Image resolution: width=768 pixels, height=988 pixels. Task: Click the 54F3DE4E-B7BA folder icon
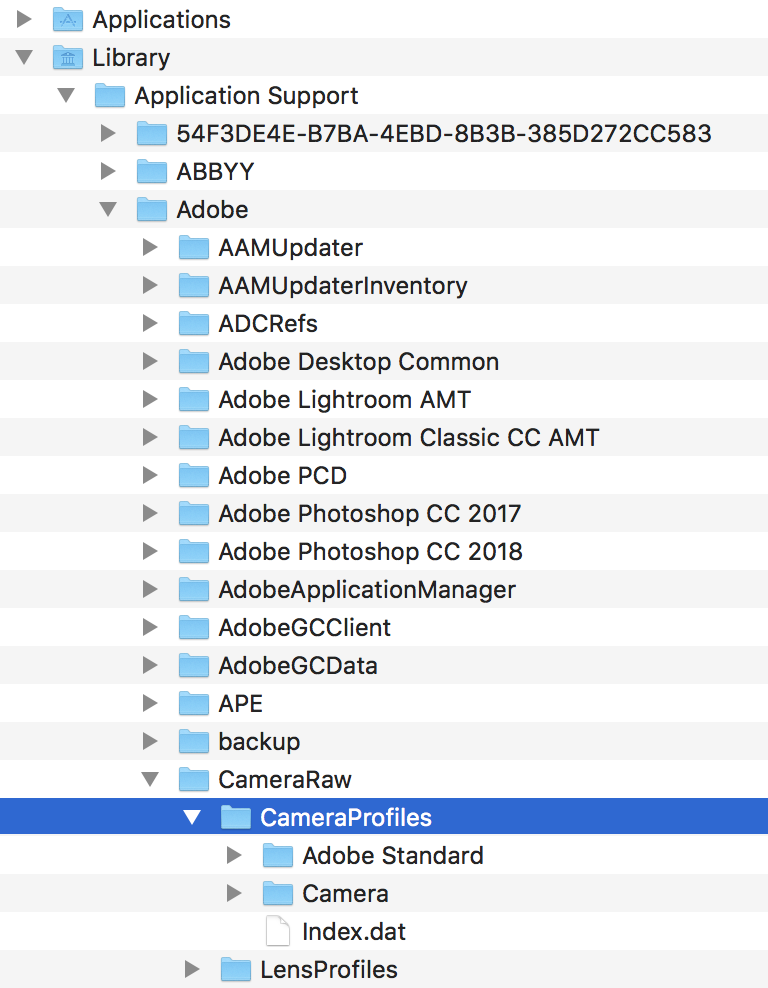tap(152, 134)
